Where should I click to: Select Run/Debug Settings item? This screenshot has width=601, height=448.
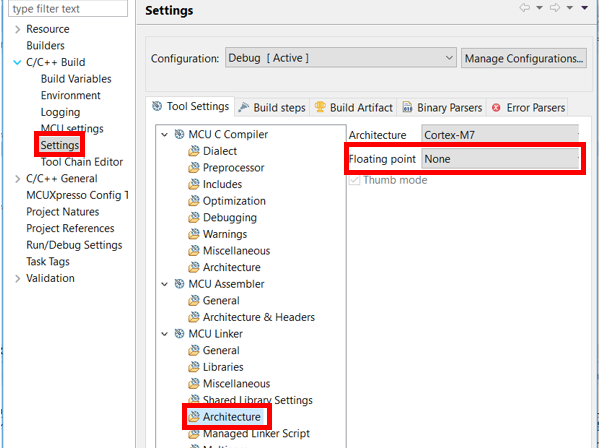point(74,245)
